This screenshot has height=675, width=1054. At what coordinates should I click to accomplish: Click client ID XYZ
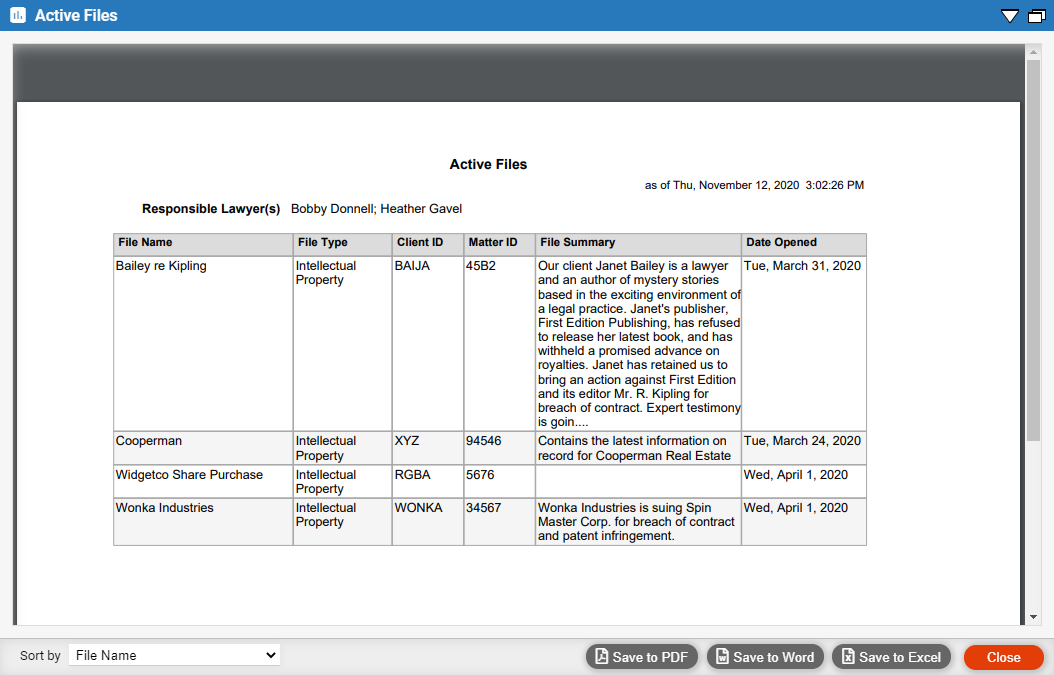tap(407, 441)
